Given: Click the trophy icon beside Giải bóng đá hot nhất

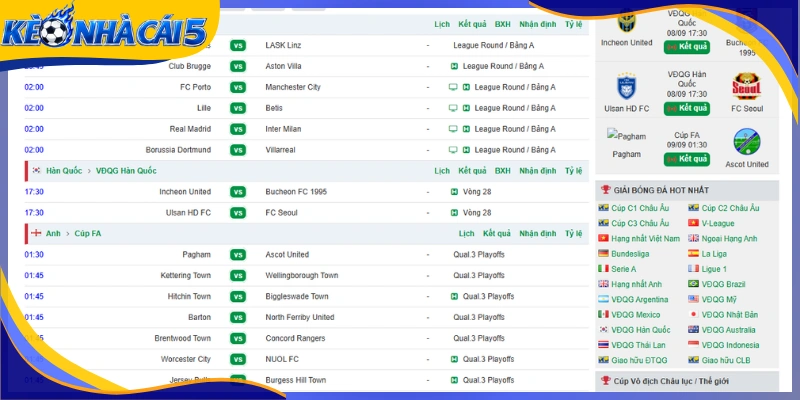Looking at the screenshot, I should coord(606,190).
